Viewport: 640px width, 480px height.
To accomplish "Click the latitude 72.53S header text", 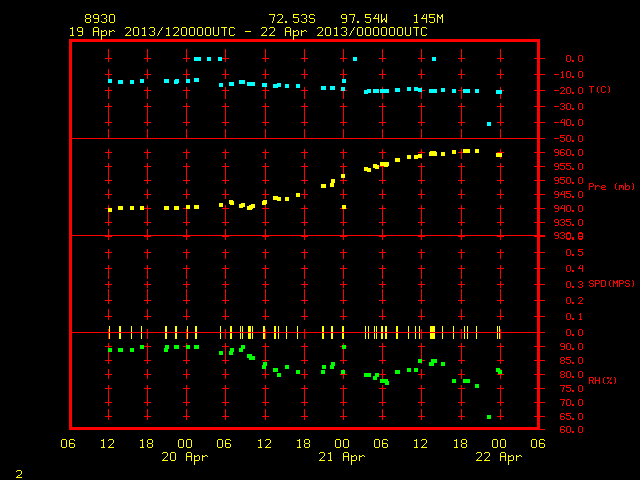I will coord(292,19).
